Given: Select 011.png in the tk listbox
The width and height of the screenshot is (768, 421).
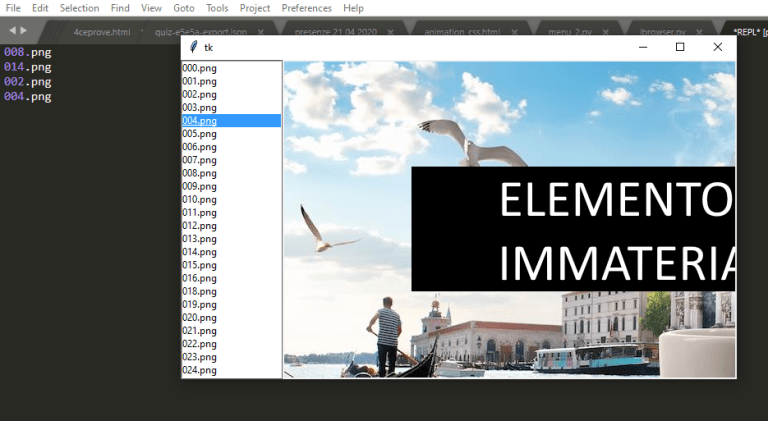Looking at the screenshot, I should pyautogui.click(x=231, y=213).
